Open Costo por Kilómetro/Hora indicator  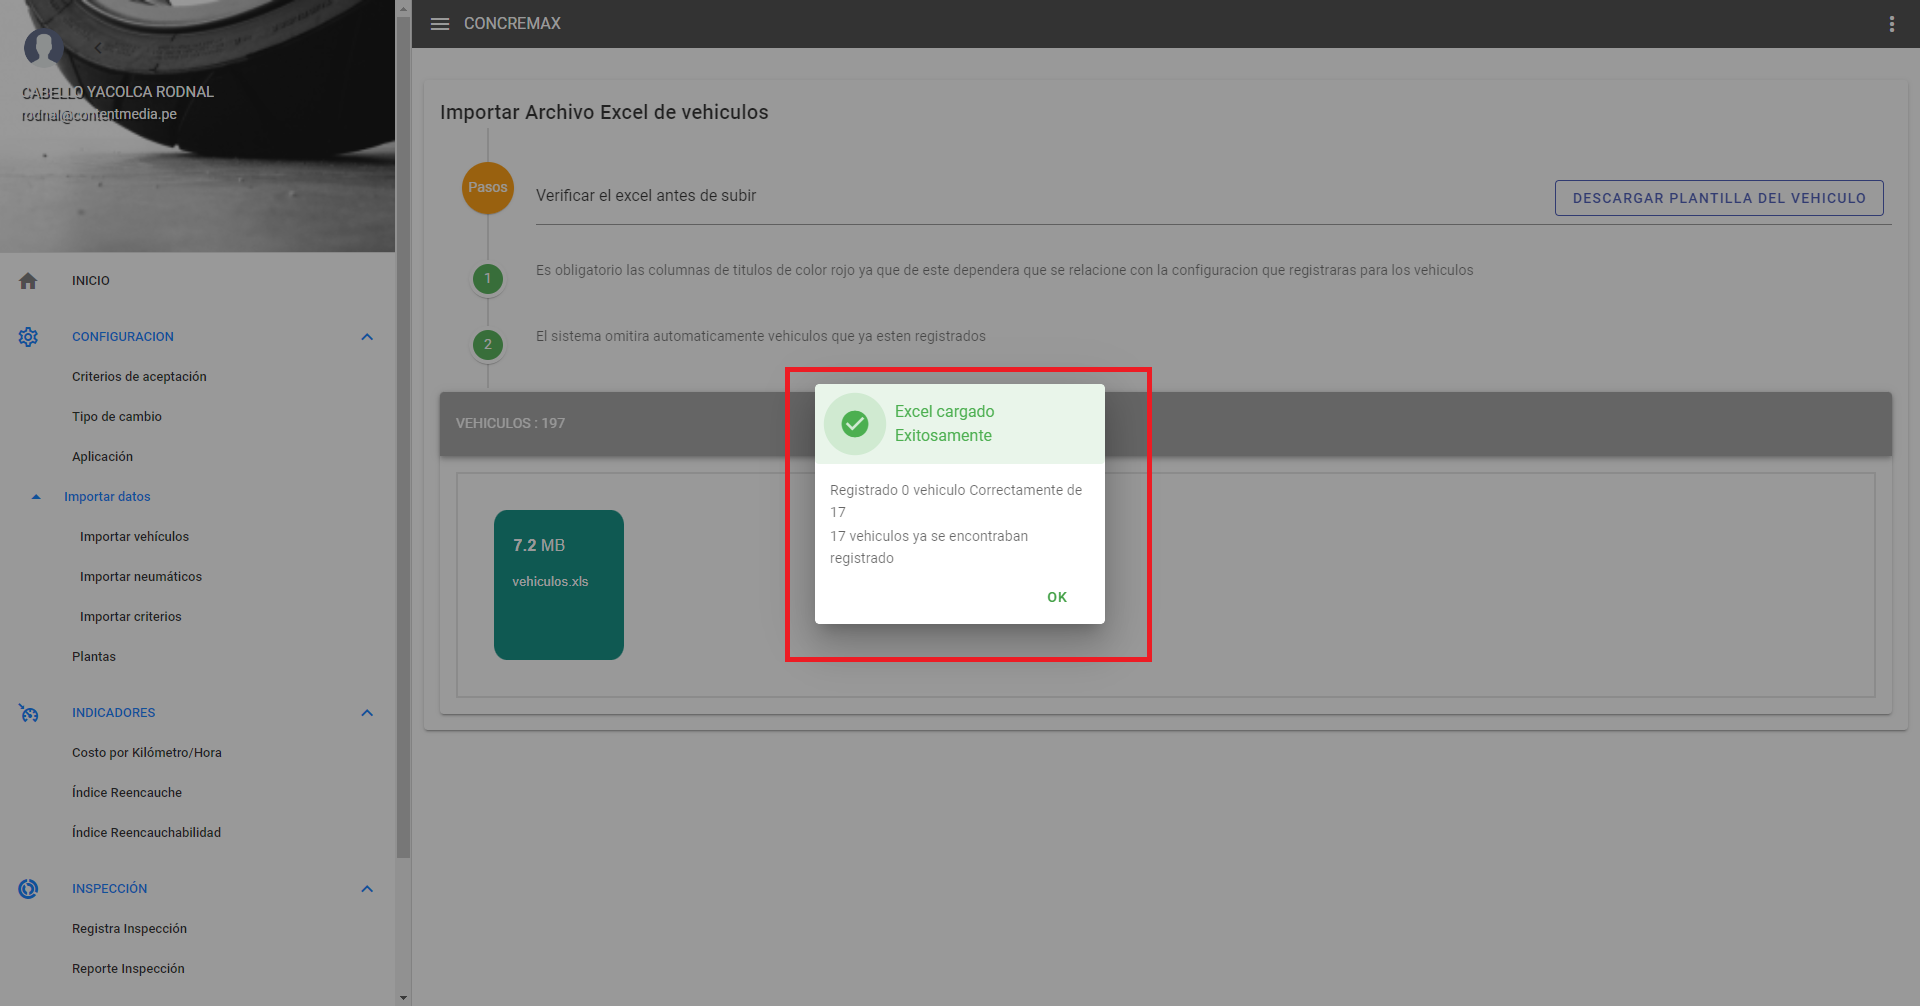click(147, 753)
